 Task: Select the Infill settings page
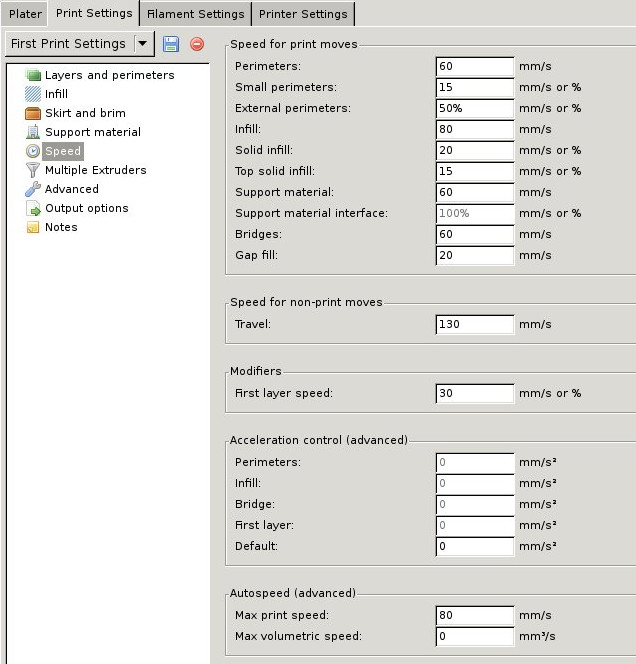56,94
